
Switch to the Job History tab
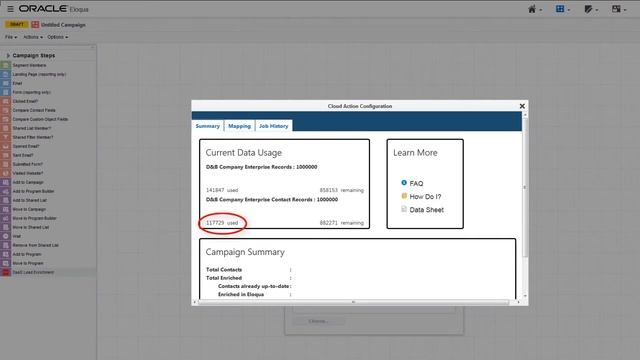(274, 126)
